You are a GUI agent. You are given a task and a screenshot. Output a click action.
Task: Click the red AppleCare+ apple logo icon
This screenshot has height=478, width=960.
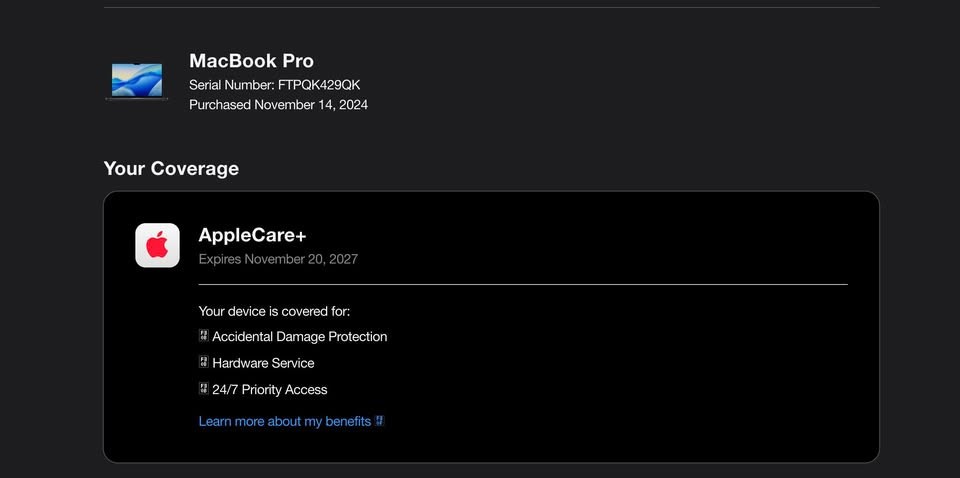(x=157, y=245)
